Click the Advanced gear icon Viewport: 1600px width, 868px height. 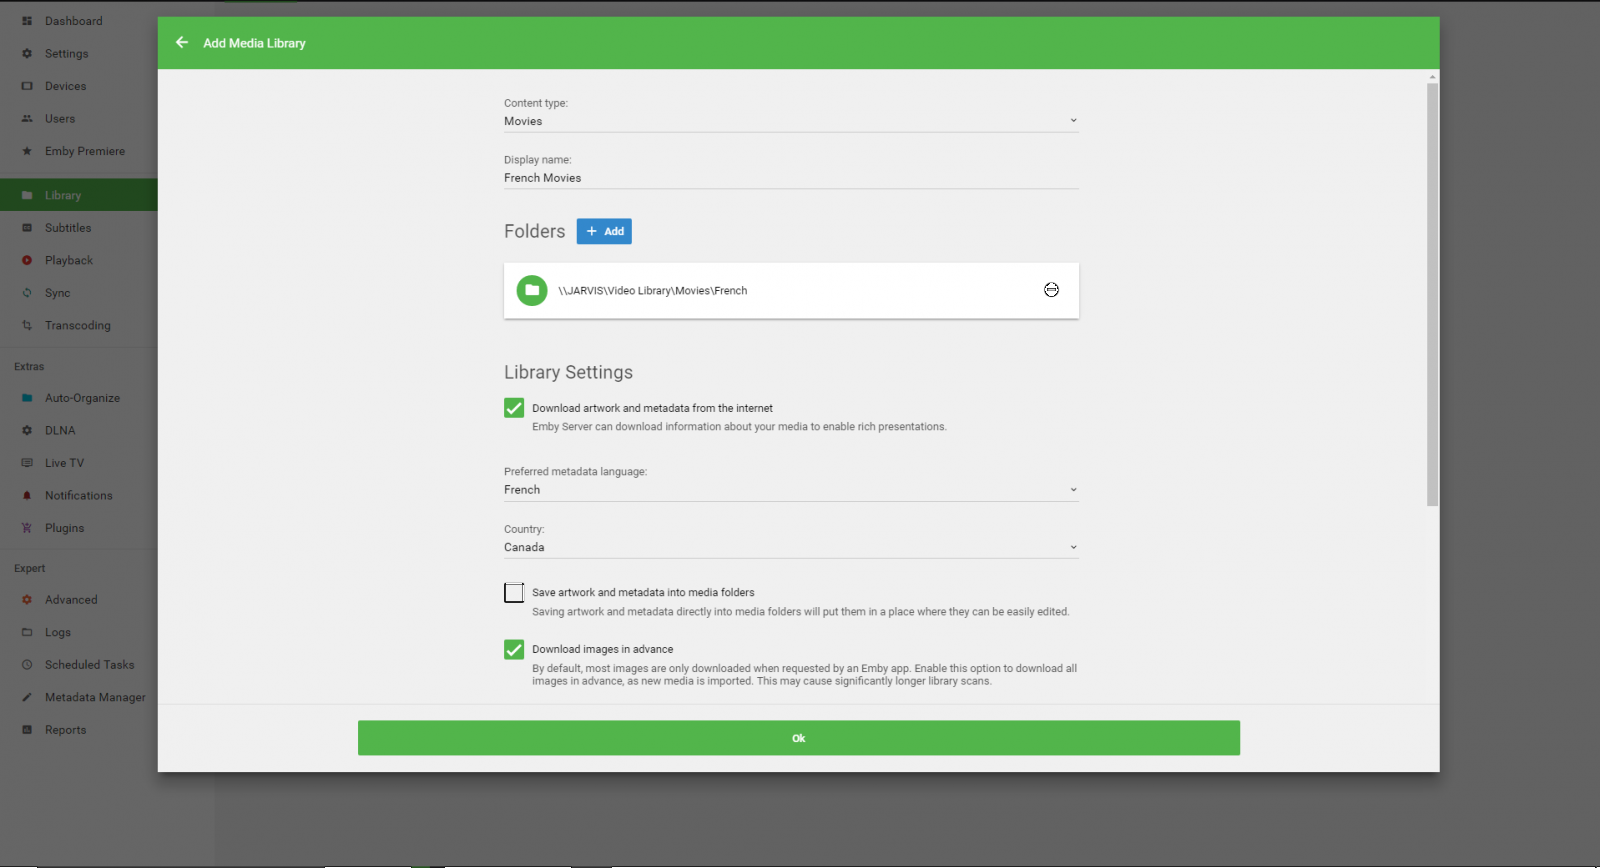tap(27, 600)
